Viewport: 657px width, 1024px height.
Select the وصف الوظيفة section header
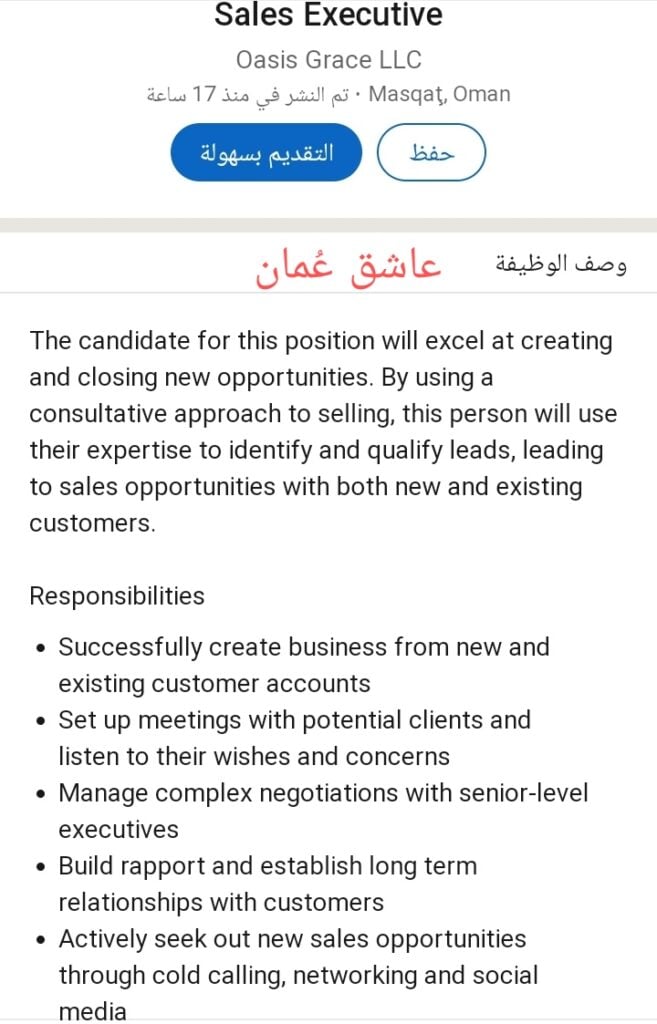click(562, 264)
